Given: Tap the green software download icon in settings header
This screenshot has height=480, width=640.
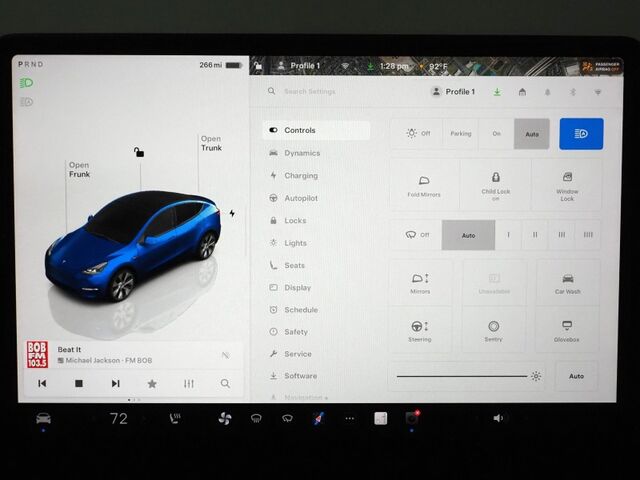Looking at the screenshot, I should coord(497,92).
